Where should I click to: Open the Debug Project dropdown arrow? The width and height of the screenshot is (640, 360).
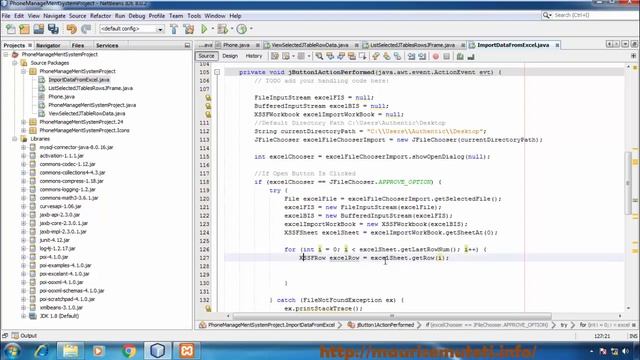pyautogui.click(x=231, y=29)
